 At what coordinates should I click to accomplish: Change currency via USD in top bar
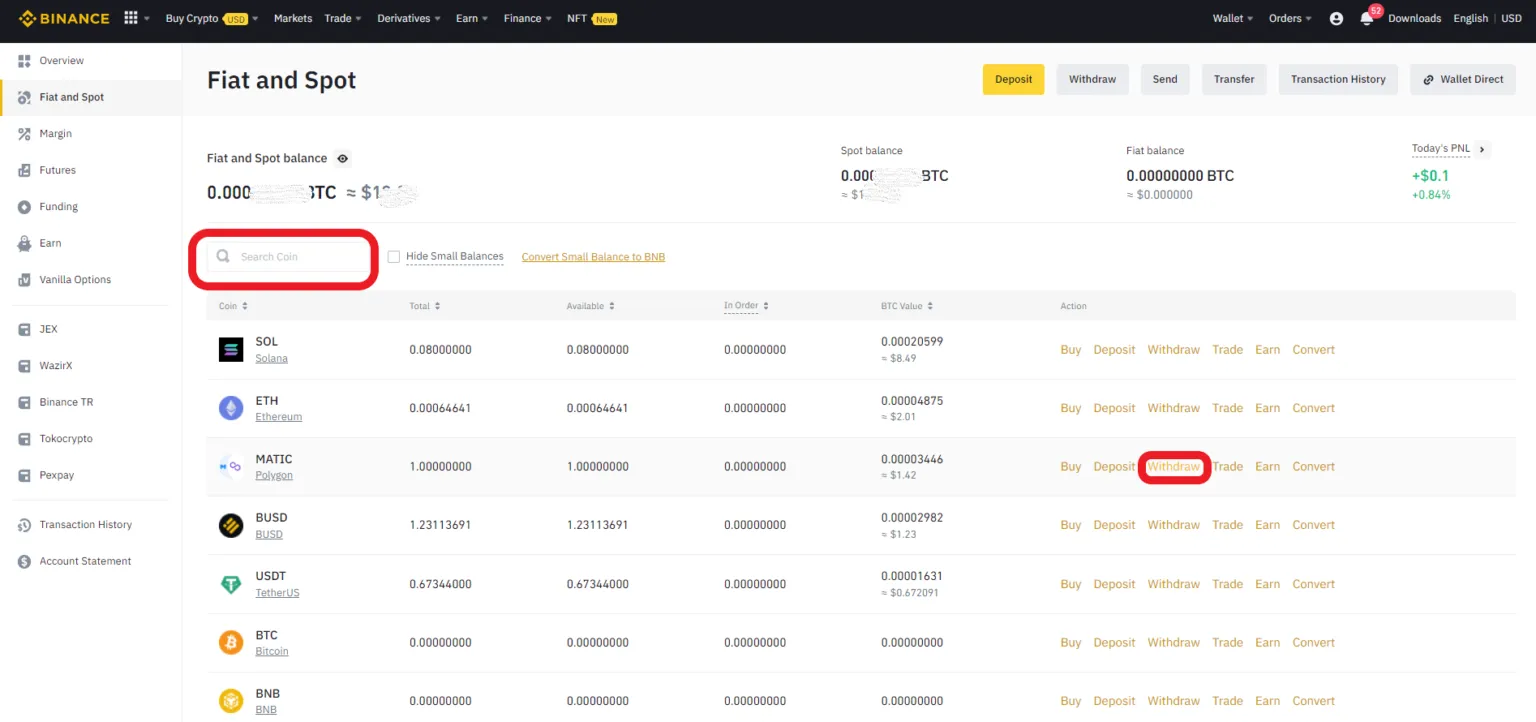click(1510, 18)
